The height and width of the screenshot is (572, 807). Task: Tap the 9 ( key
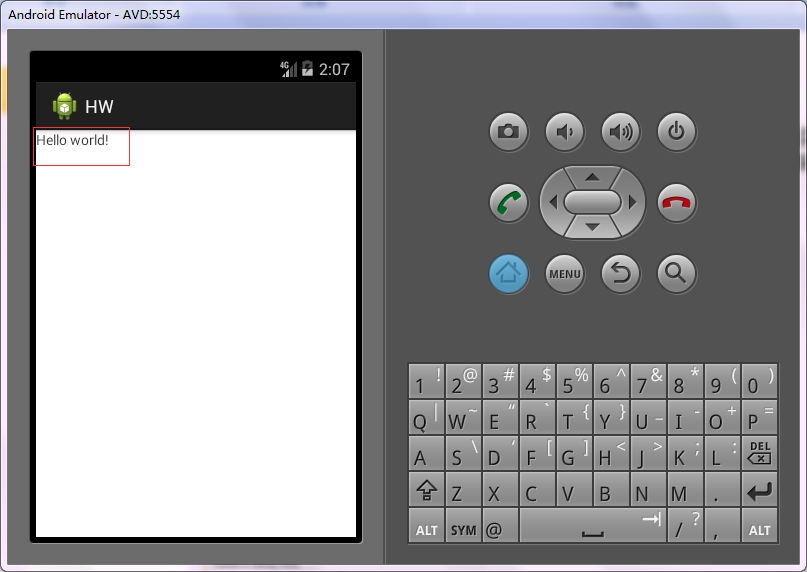click(x=723, y=381)
